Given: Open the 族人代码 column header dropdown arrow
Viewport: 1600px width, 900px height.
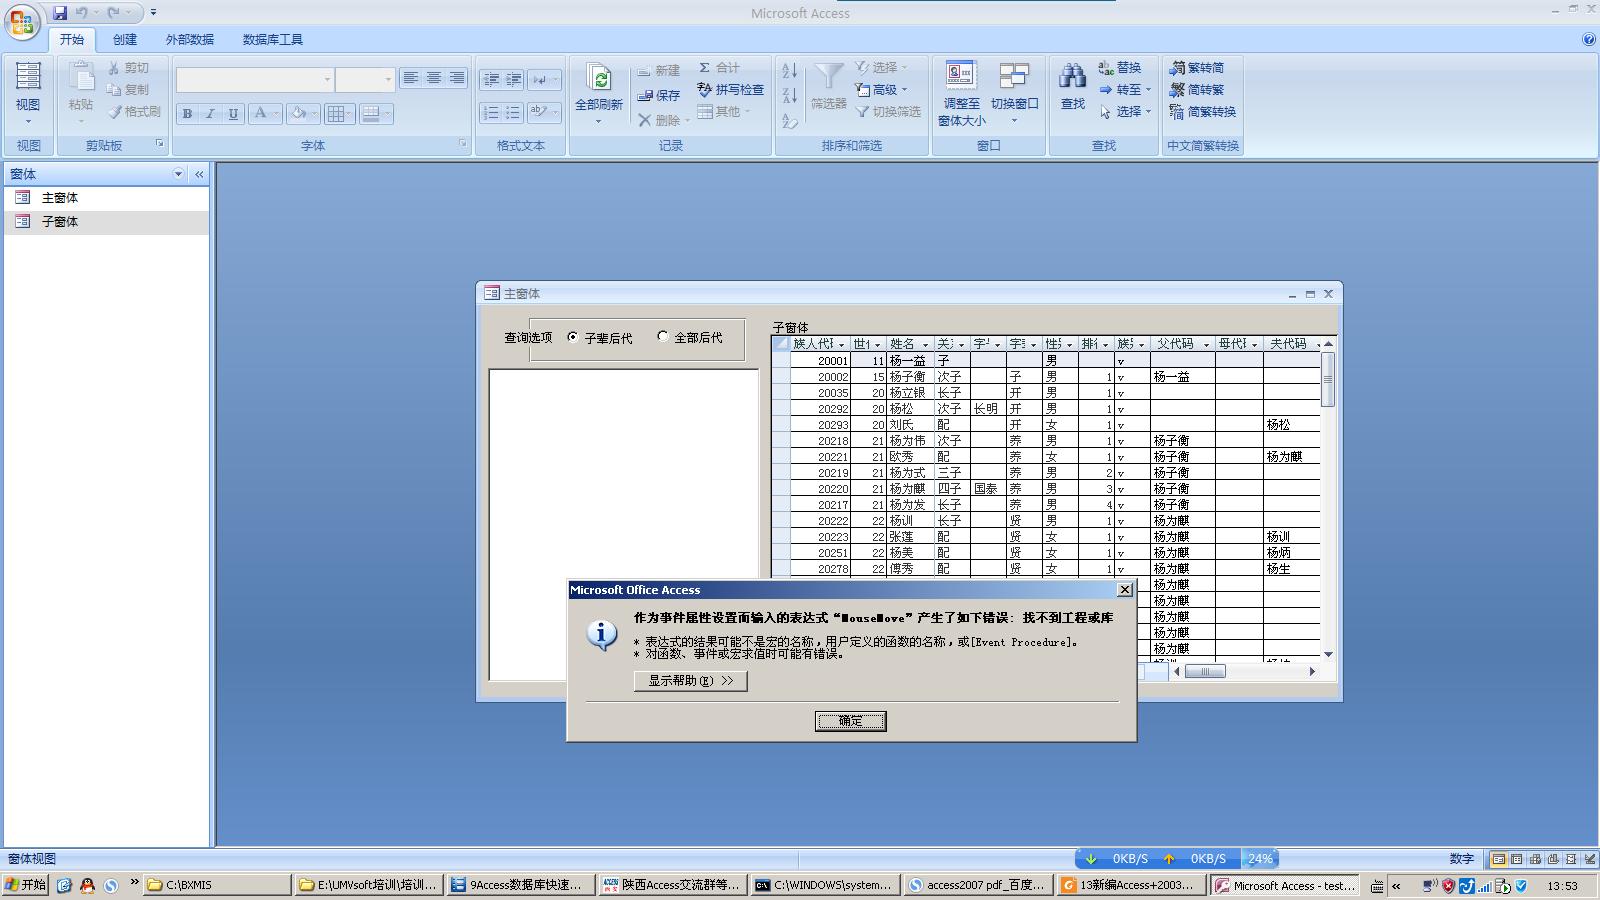Looking at the screenshot, I should 841,345.
